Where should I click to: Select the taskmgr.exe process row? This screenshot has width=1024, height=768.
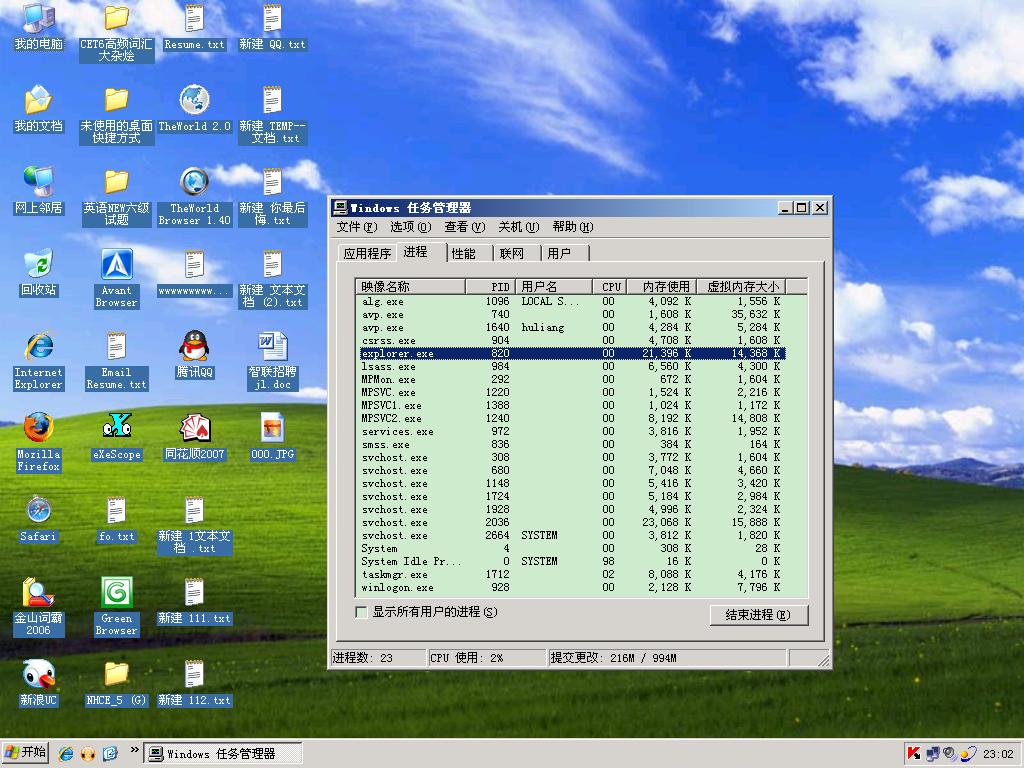[x=572, y=575]
